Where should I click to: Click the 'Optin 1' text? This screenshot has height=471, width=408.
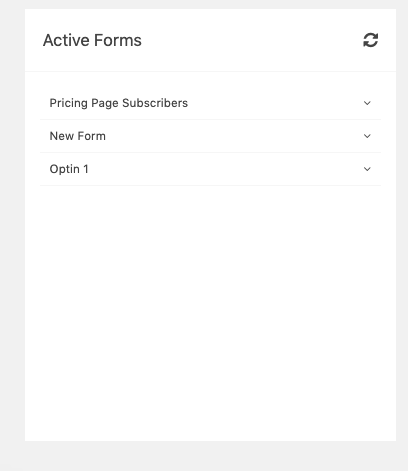[69, 169]
